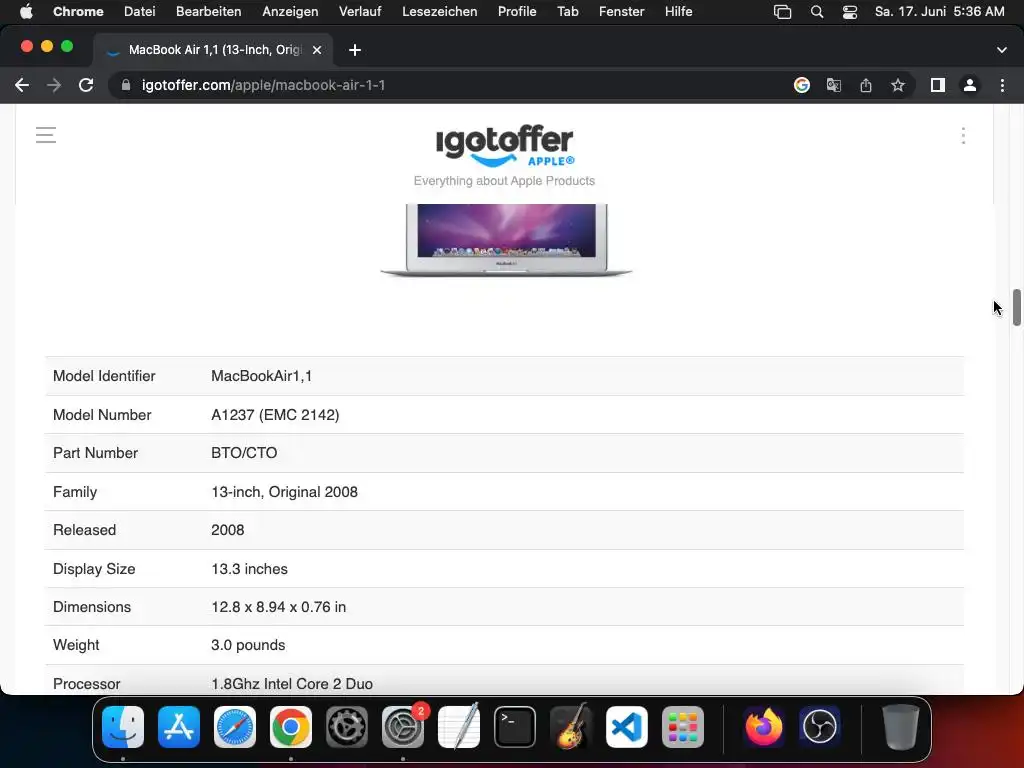Bookmark this tab with star icon
This screenshot has width=1024, height=768.
click(898, 85)
